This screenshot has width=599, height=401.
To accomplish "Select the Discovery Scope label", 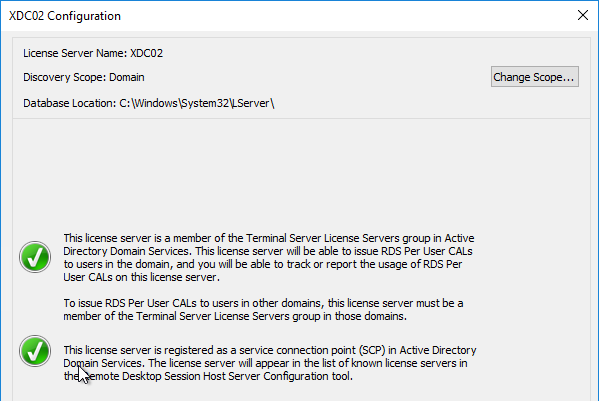I will pyautogui.click(x=65, y=77).
